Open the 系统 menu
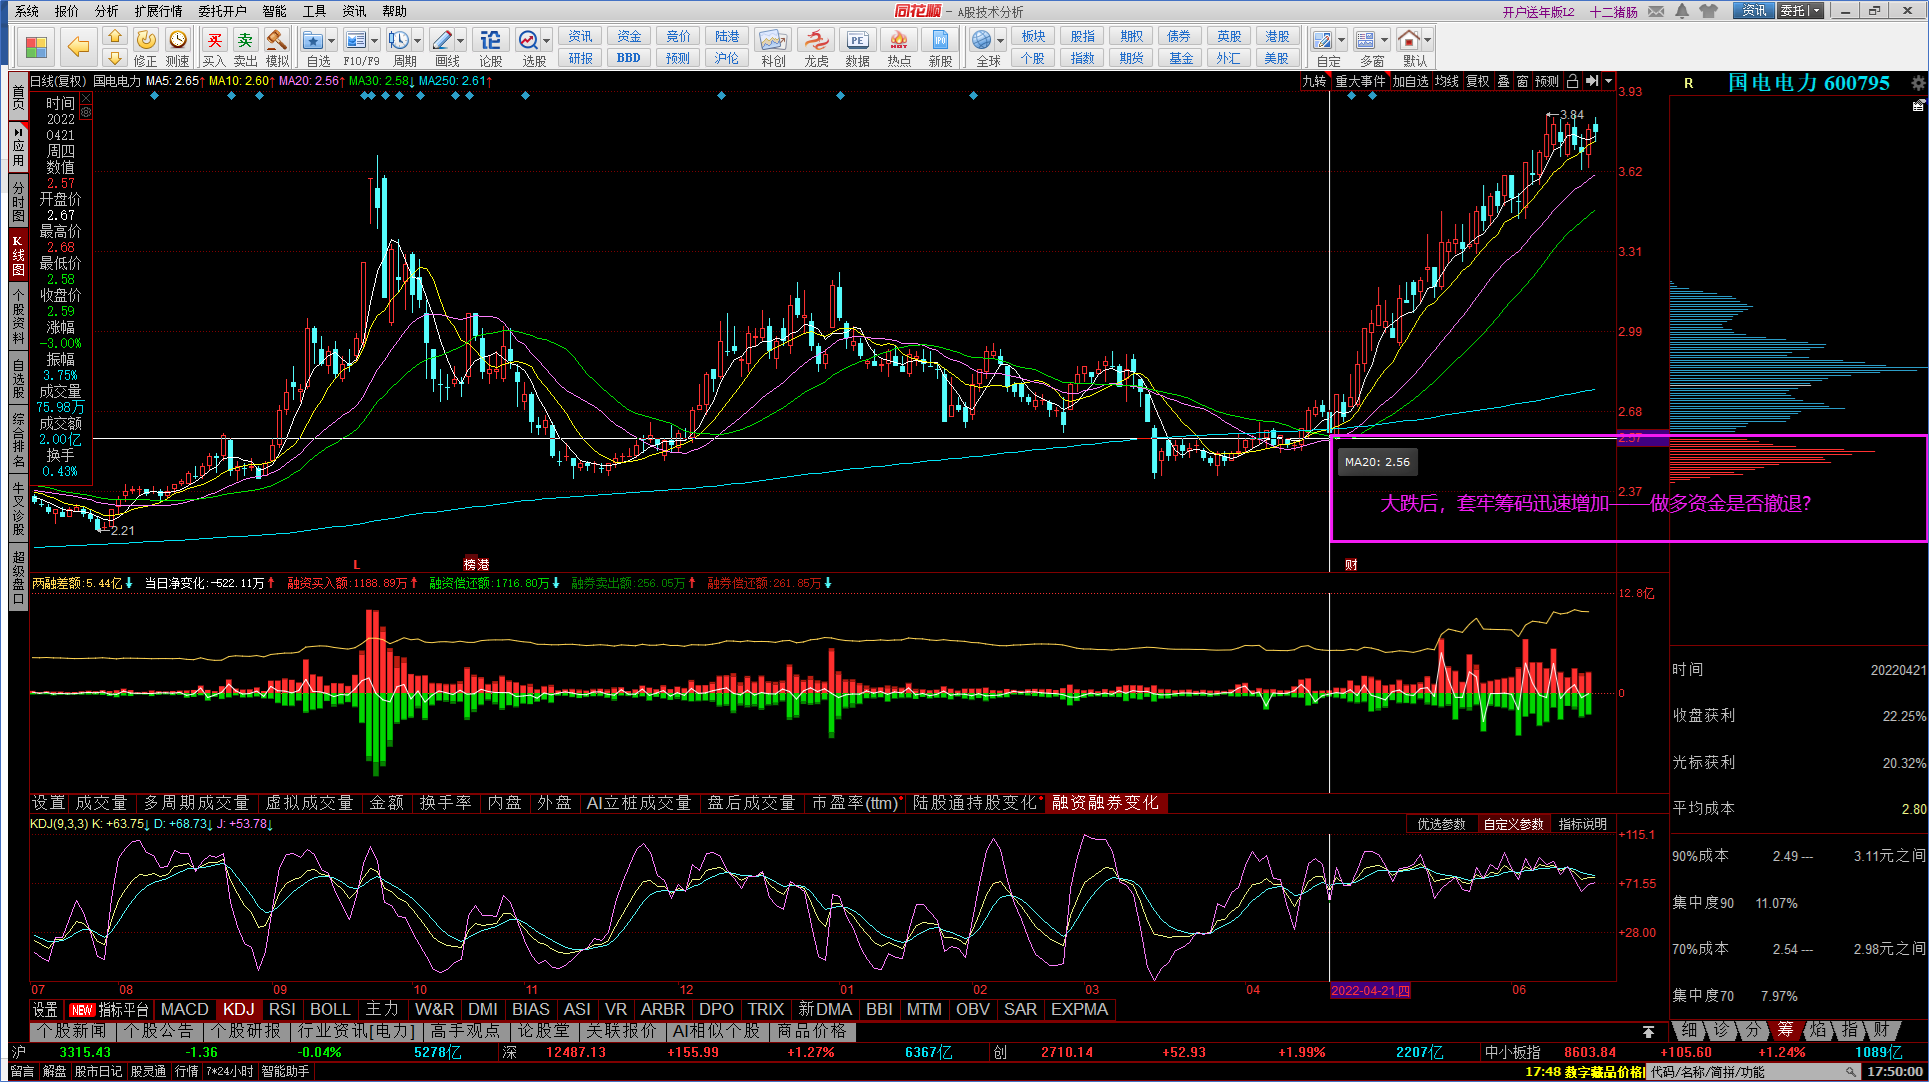 point(27,11)
